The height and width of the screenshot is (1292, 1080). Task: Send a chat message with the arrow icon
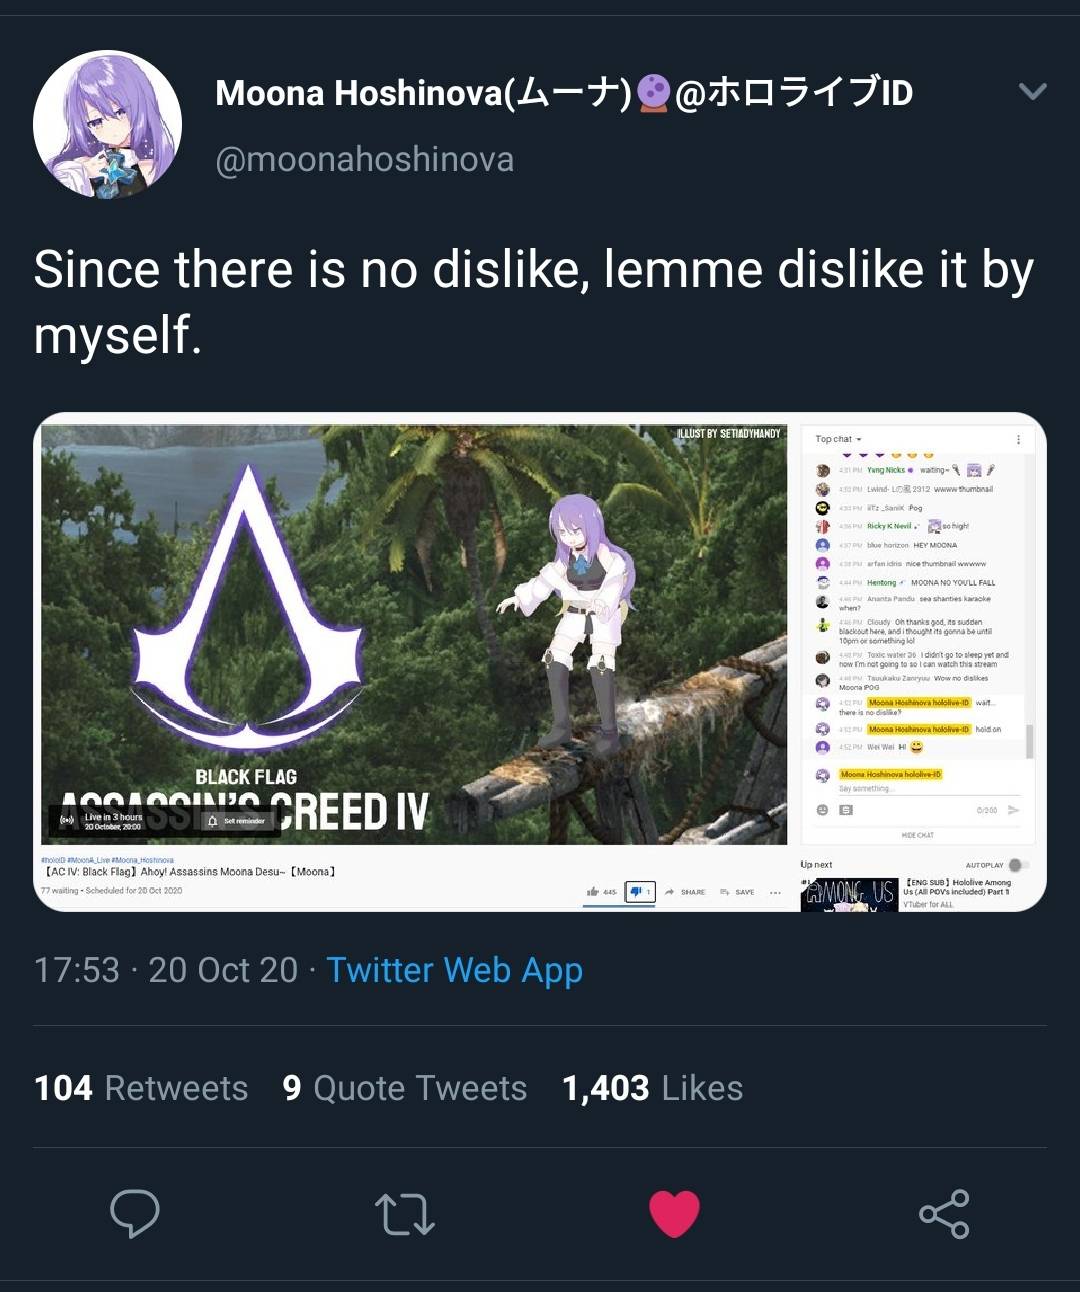pos(1013,810)
